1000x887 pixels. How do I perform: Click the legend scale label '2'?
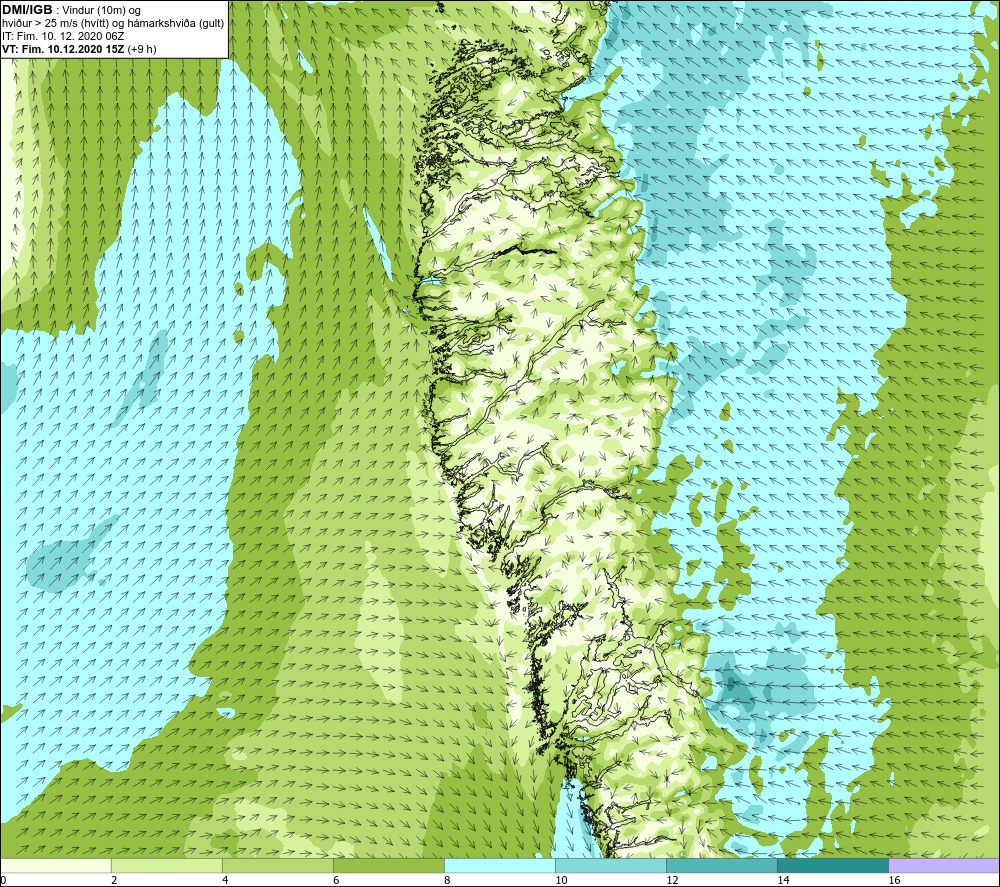coord(114,880)
